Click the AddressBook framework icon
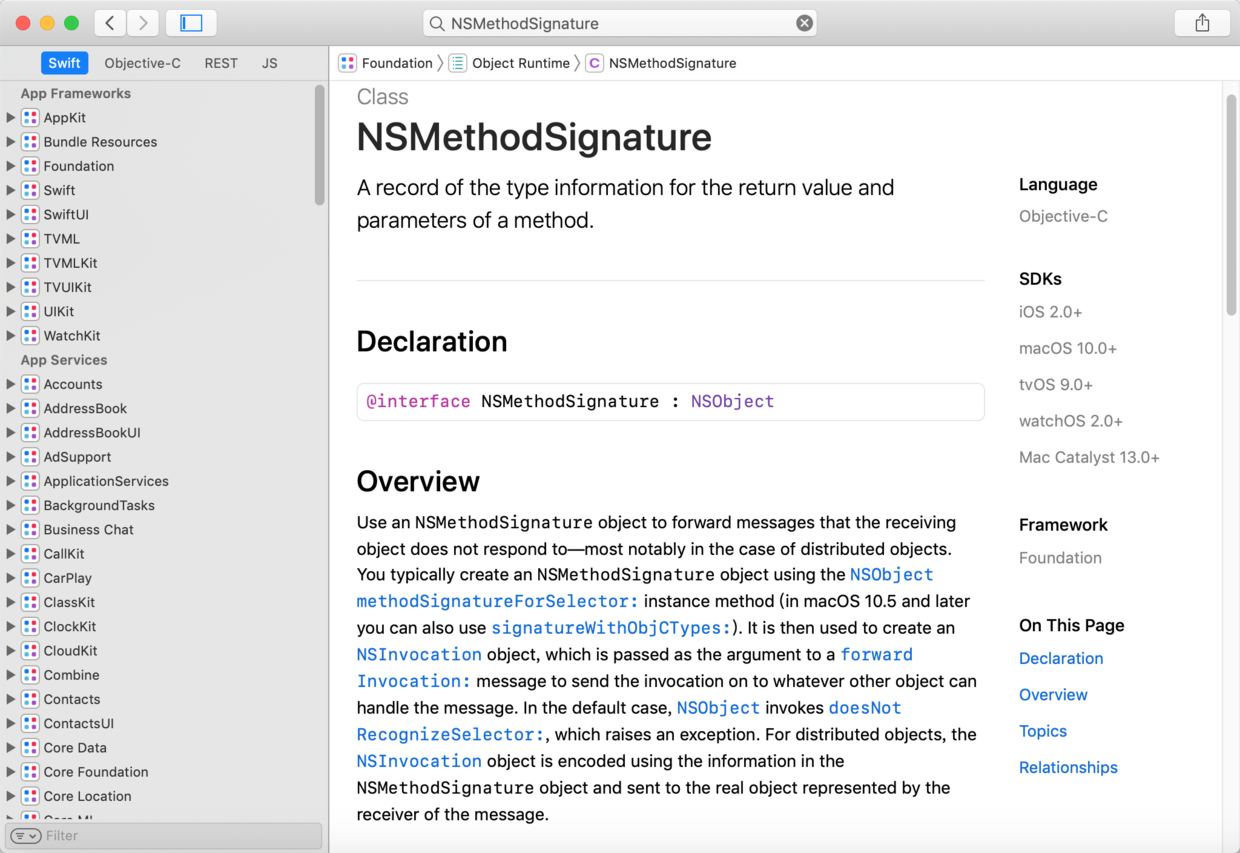This screenshot has height=853, width=1240. pos(30,409)
